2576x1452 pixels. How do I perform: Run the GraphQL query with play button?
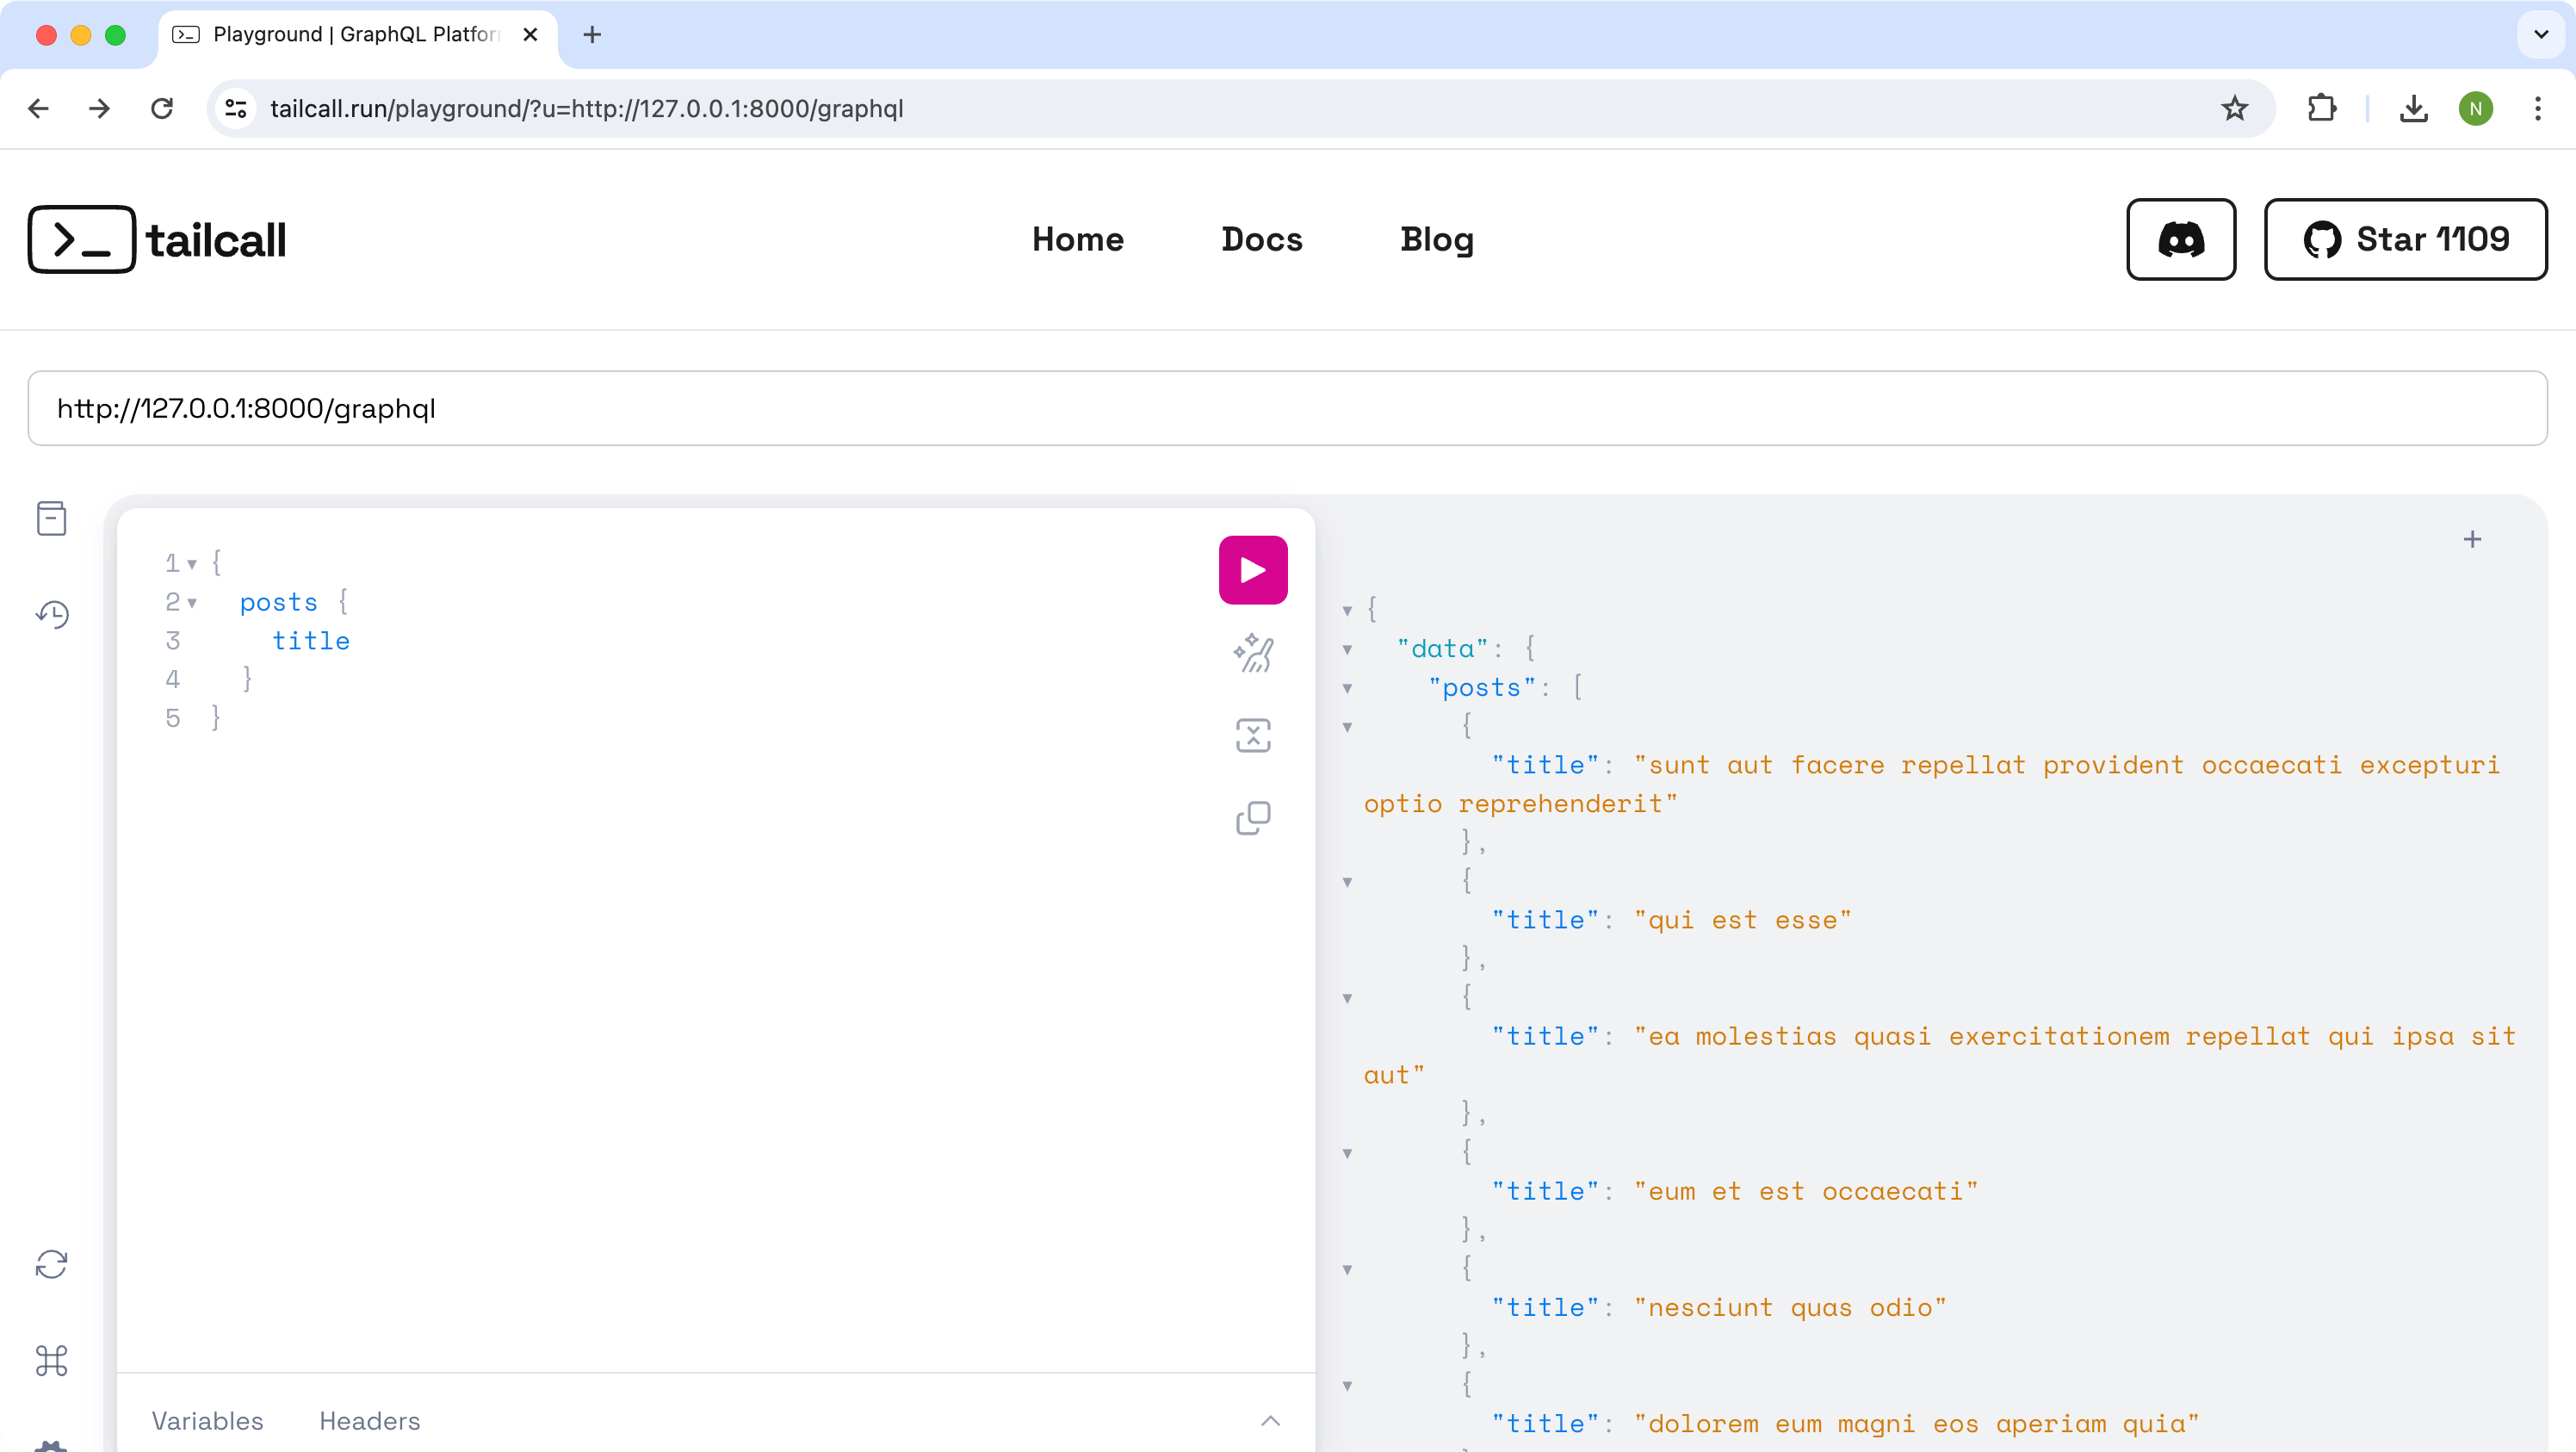tap(1253, 570)
